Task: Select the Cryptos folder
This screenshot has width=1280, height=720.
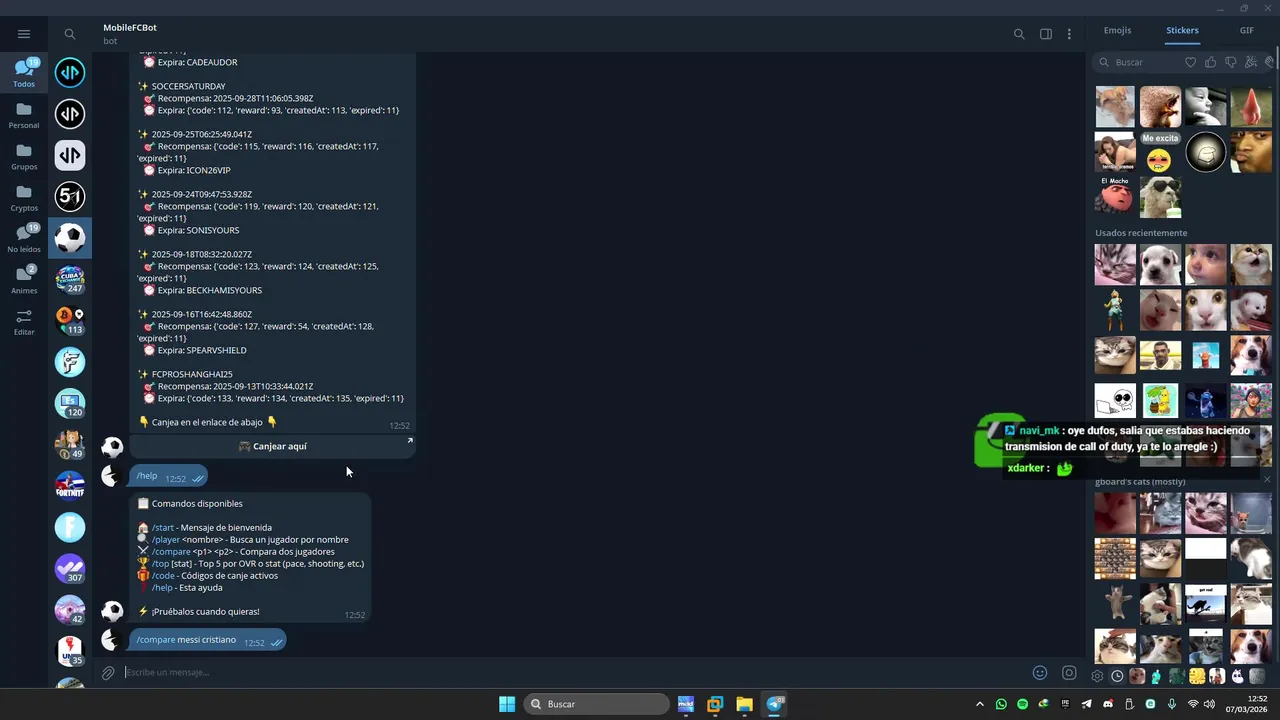Action: pos(24,197)
